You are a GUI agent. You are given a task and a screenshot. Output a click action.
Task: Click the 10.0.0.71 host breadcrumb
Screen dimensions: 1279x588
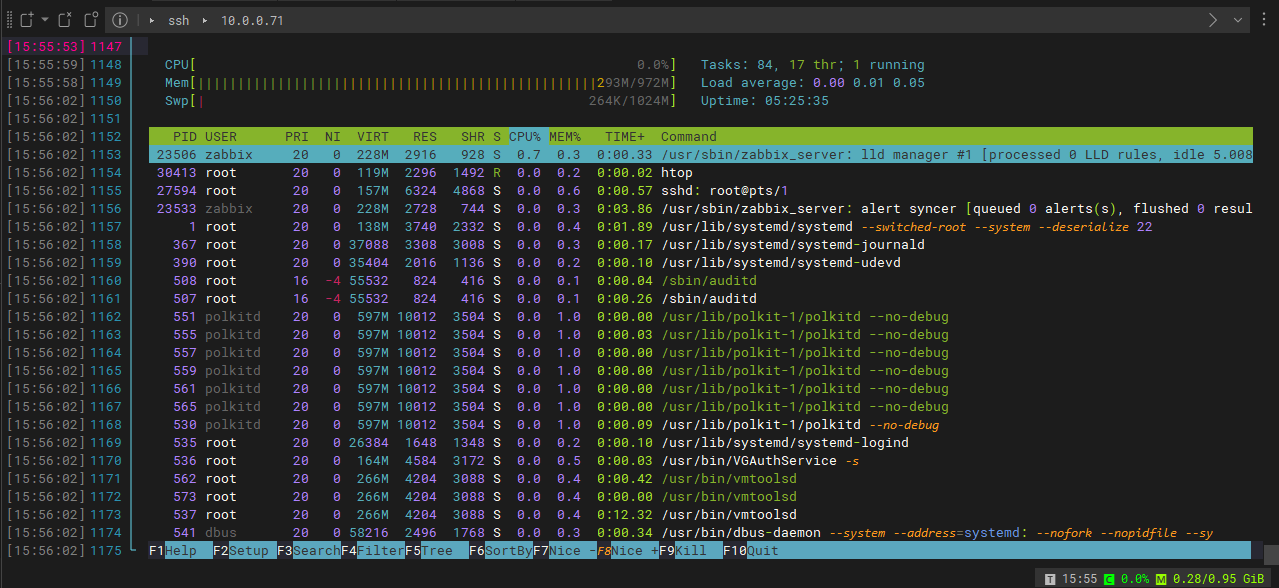(252, 20)
